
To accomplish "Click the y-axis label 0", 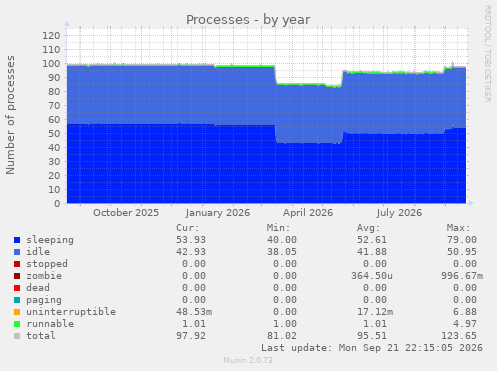I will click(57, 204).
